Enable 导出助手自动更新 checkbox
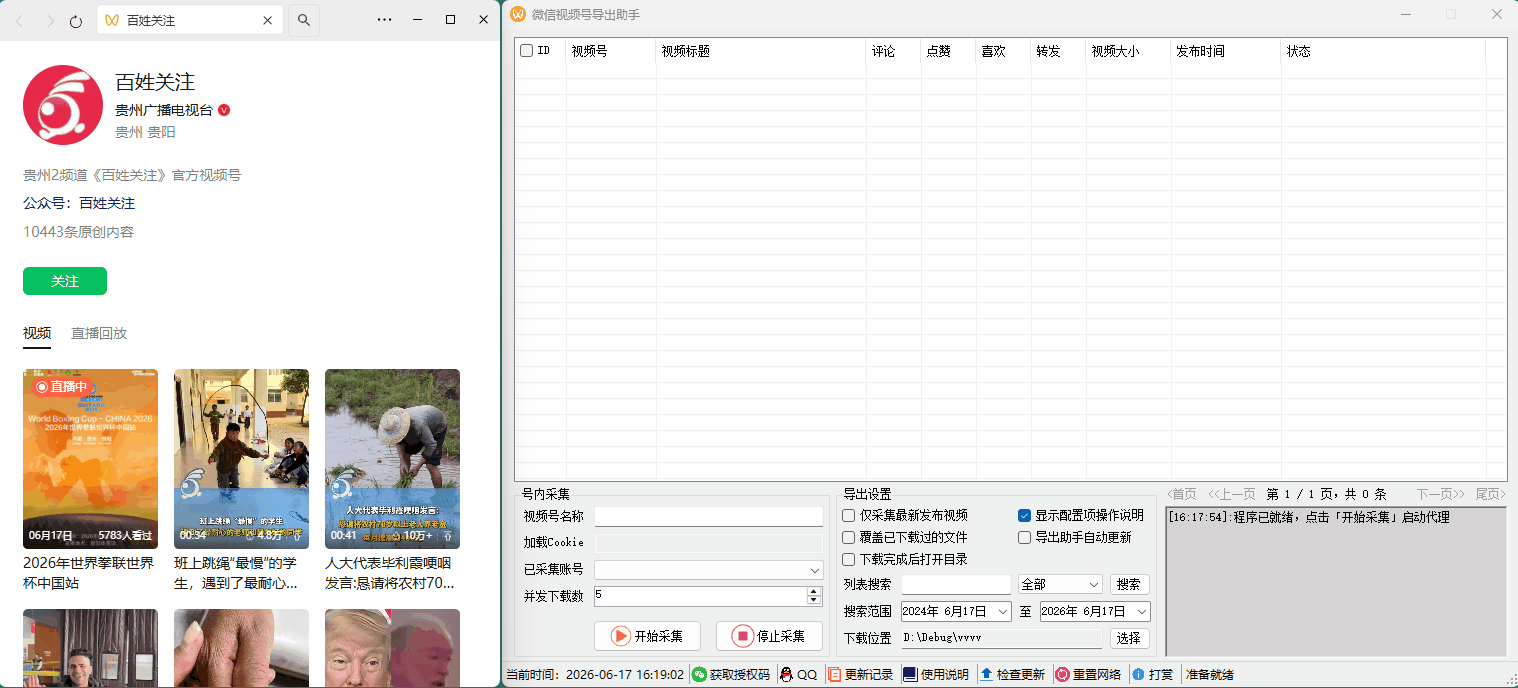The width and height of the screenshot is (1518, 688). (x=1024, y=537)
